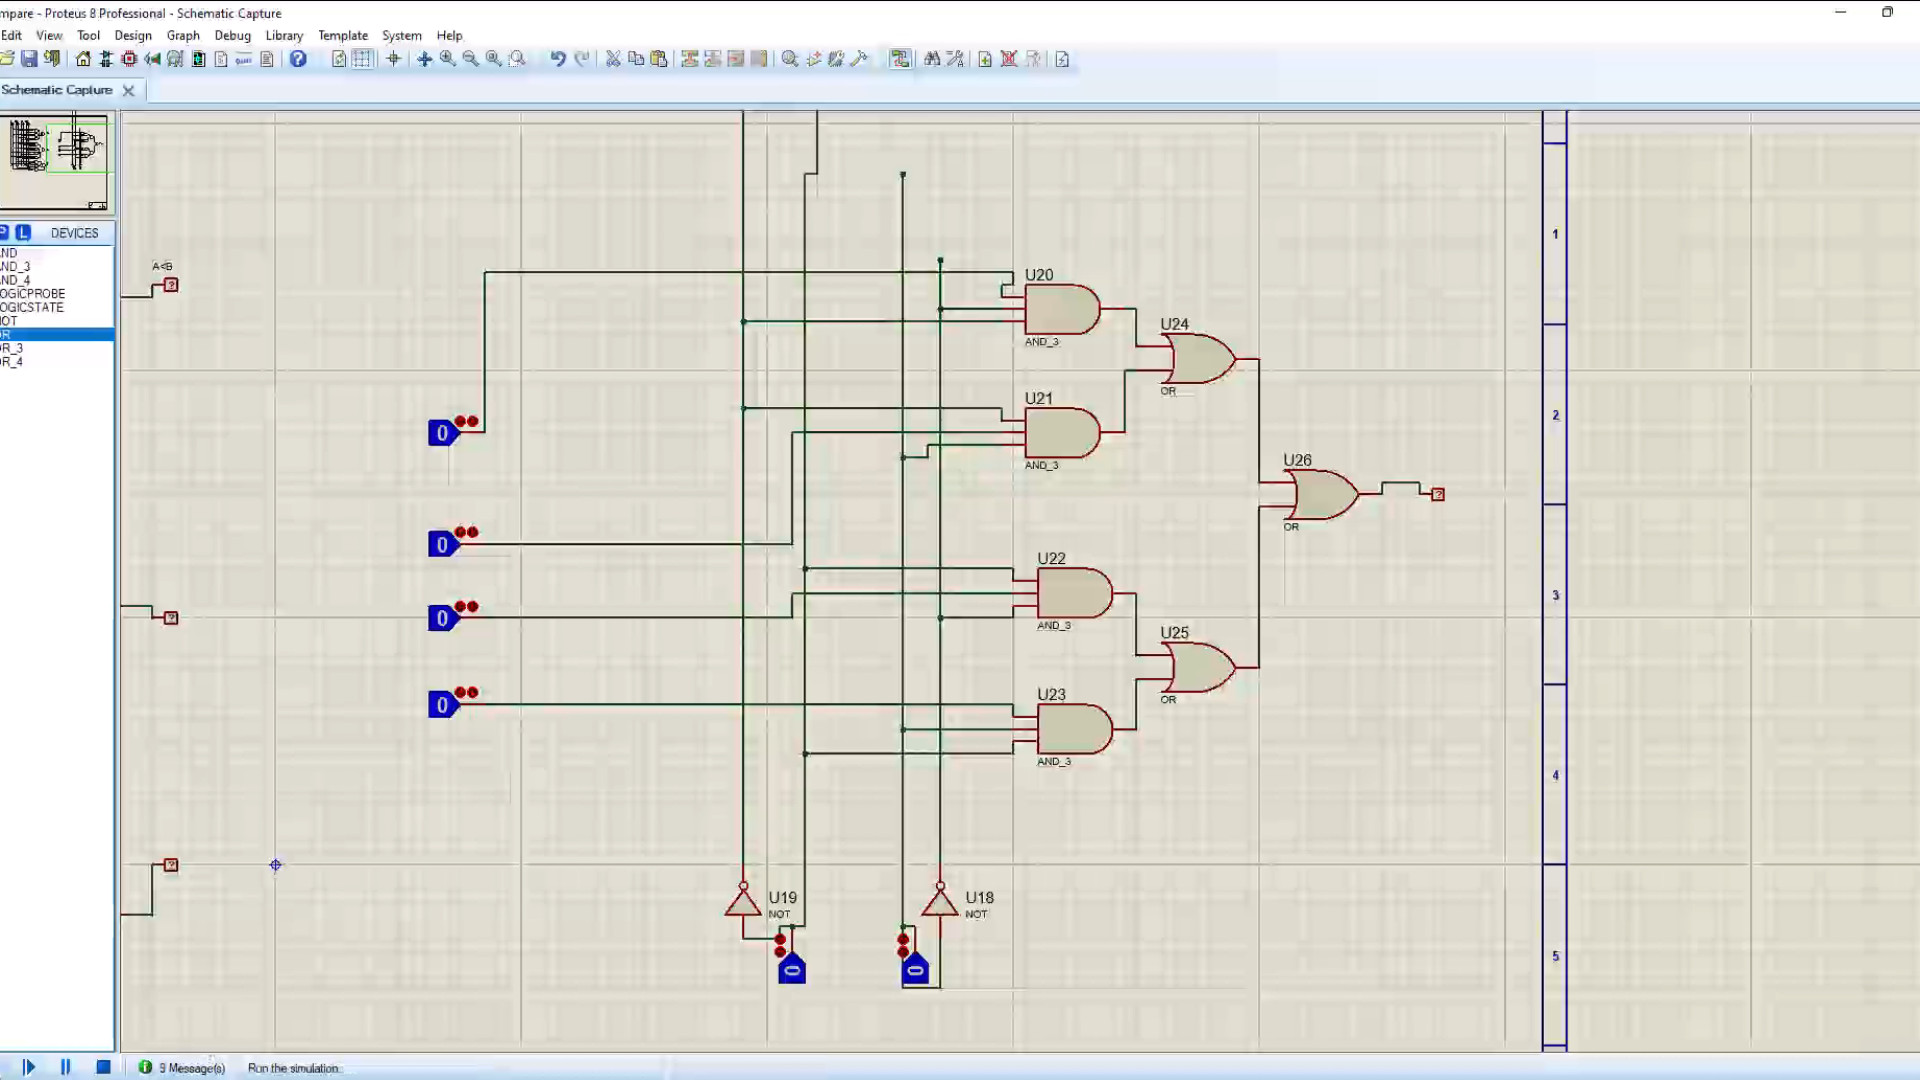Toggle logic state input below U19 inverter
The height and width of the screenshot is (1080, 1920).
click(x=792, y=970)
